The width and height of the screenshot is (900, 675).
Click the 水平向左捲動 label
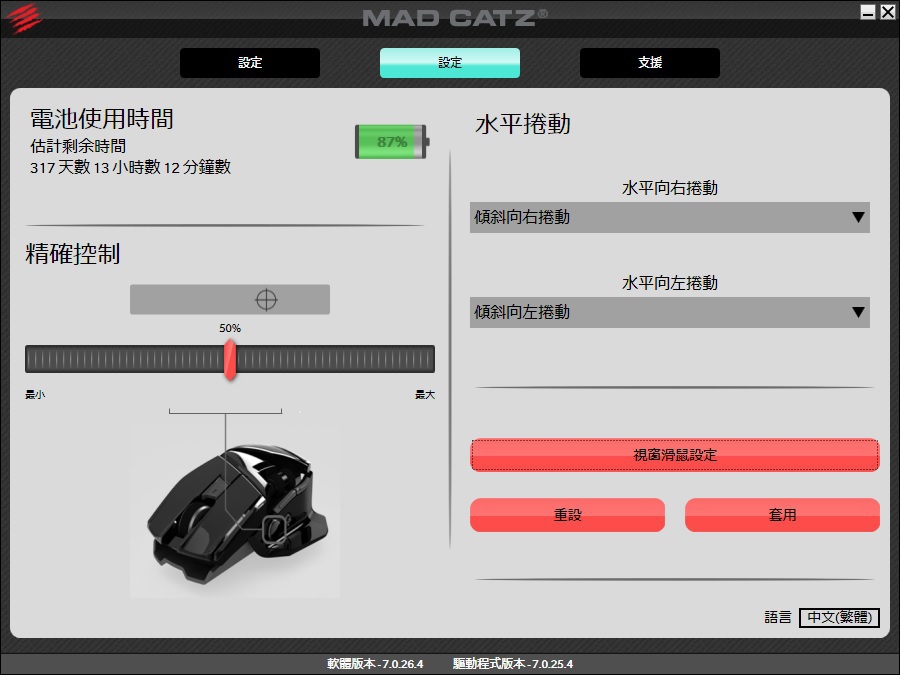(x=670, y=283)
